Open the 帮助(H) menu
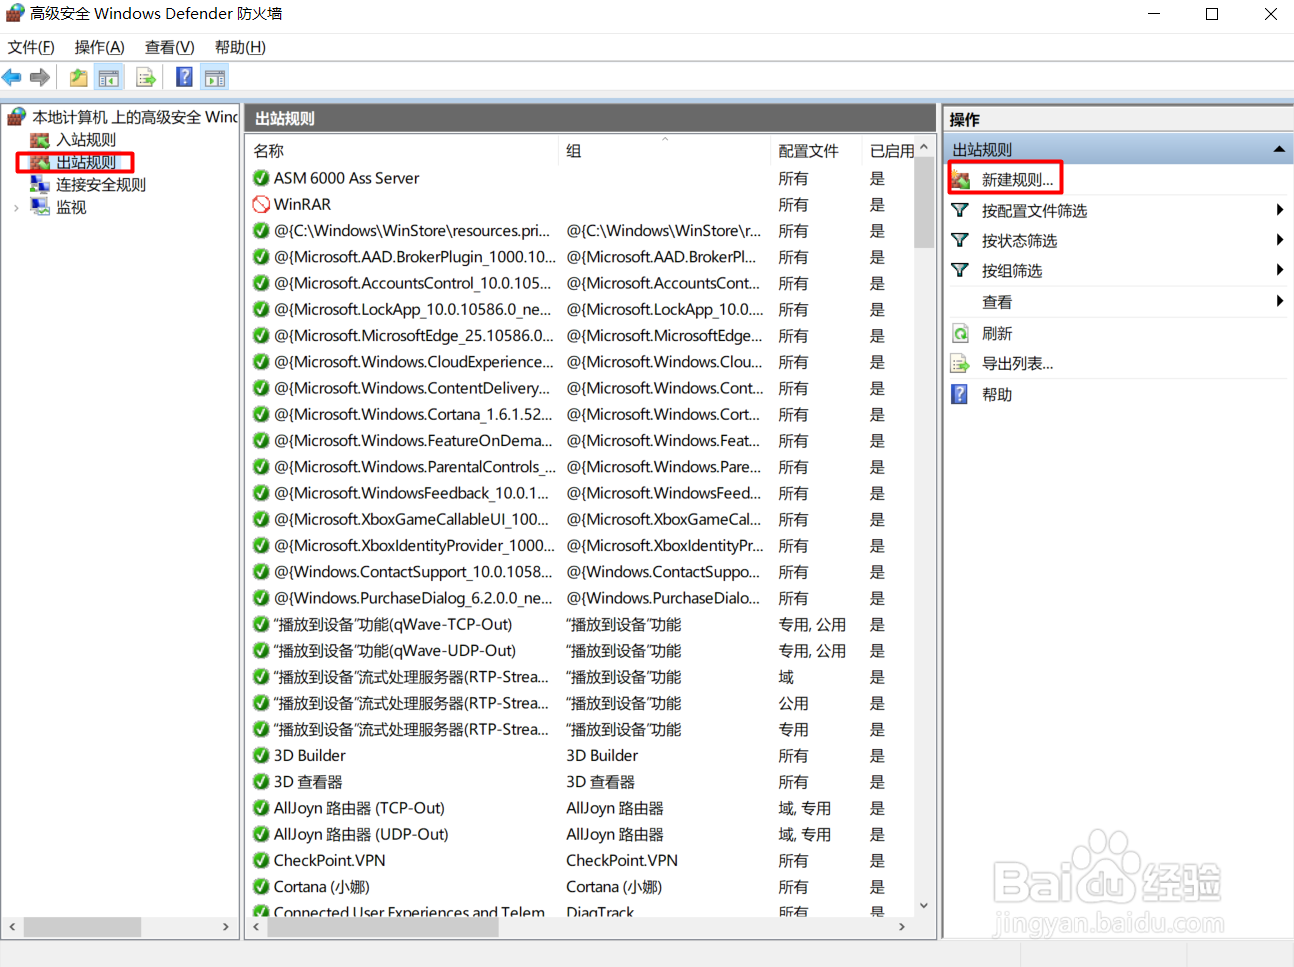The height and width of the screenshot is (967, 1294). [x=240, y=47]
